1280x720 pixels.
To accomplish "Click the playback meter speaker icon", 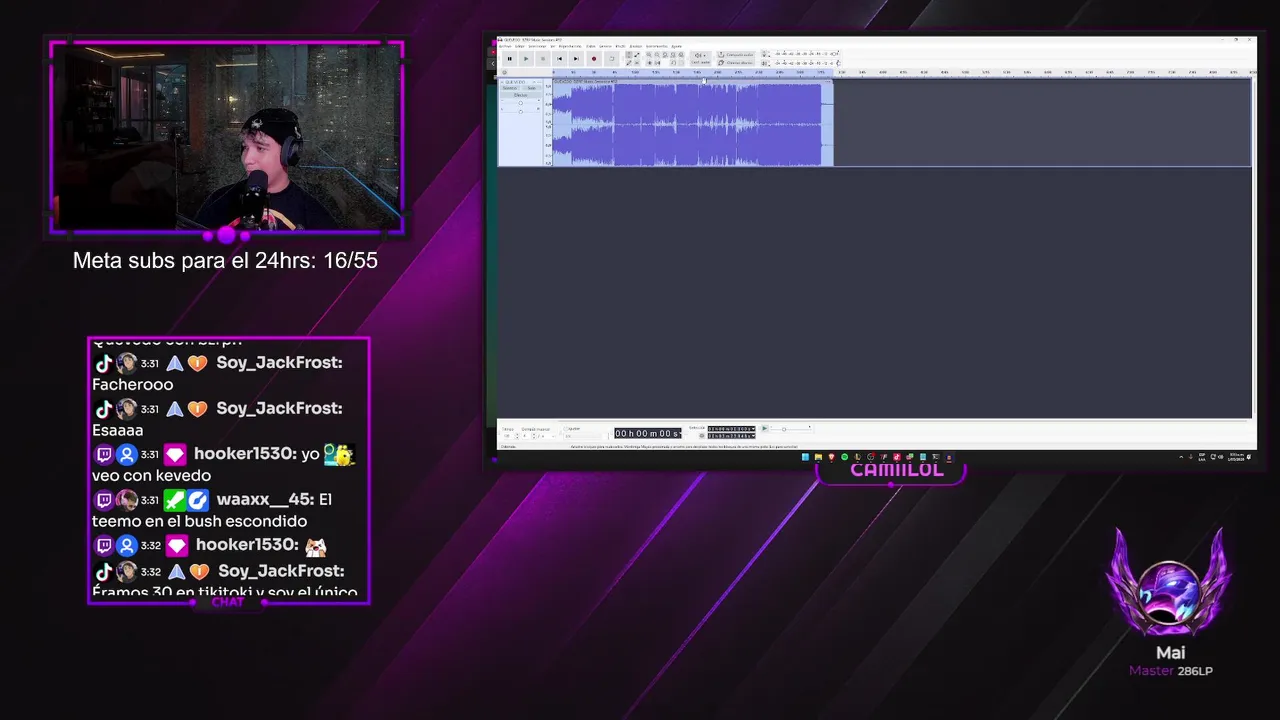I will pyautogui.click(x=765, y=63).
